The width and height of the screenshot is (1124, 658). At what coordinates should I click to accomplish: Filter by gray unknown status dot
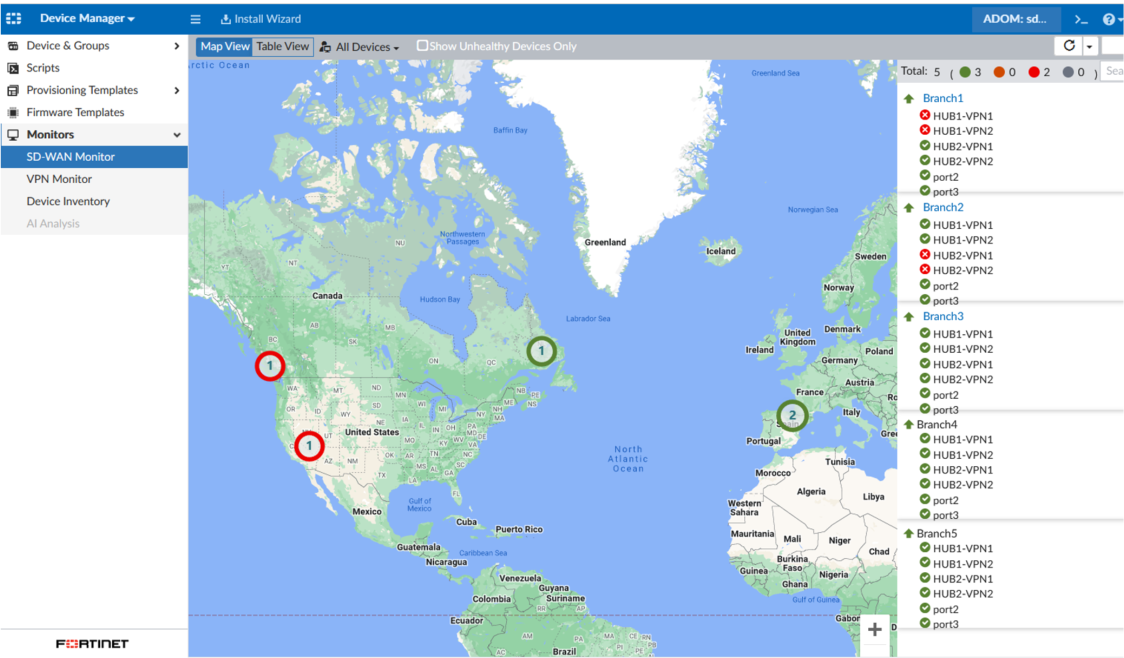[1068, 72]
